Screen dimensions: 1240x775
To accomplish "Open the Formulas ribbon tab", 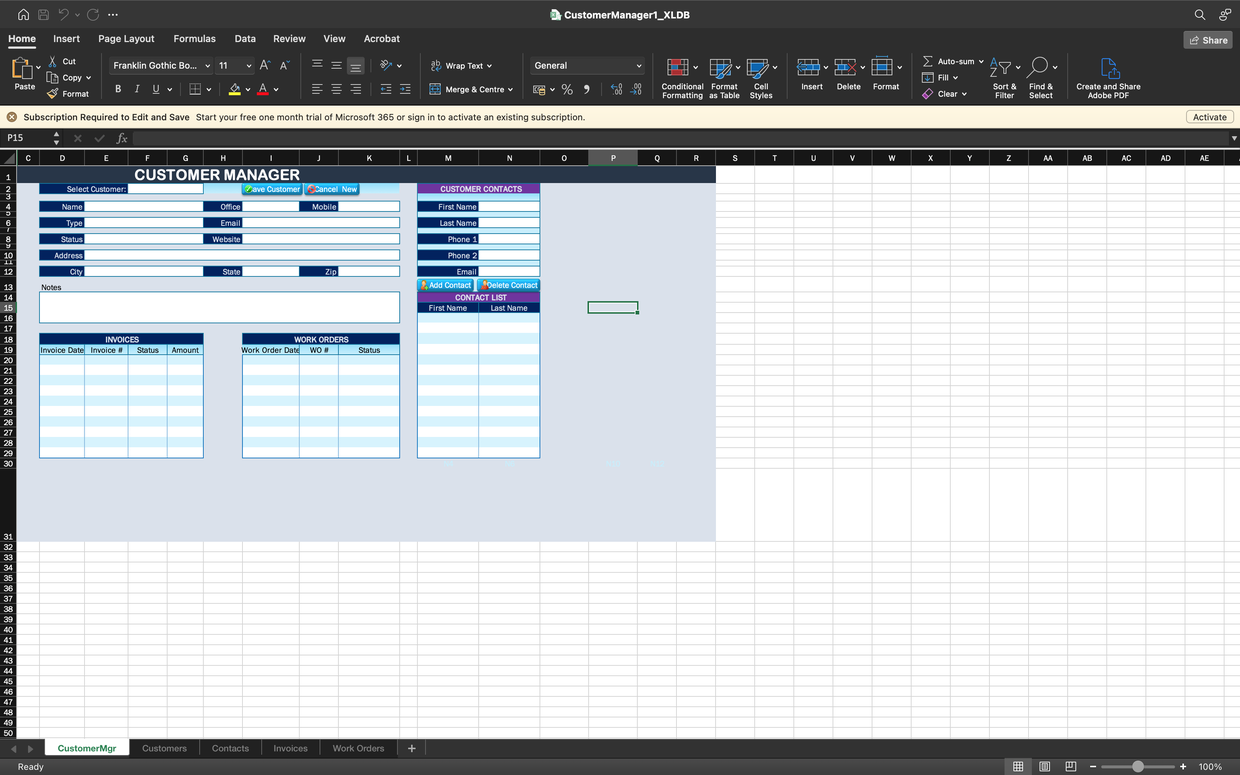I will click(194, 39).
